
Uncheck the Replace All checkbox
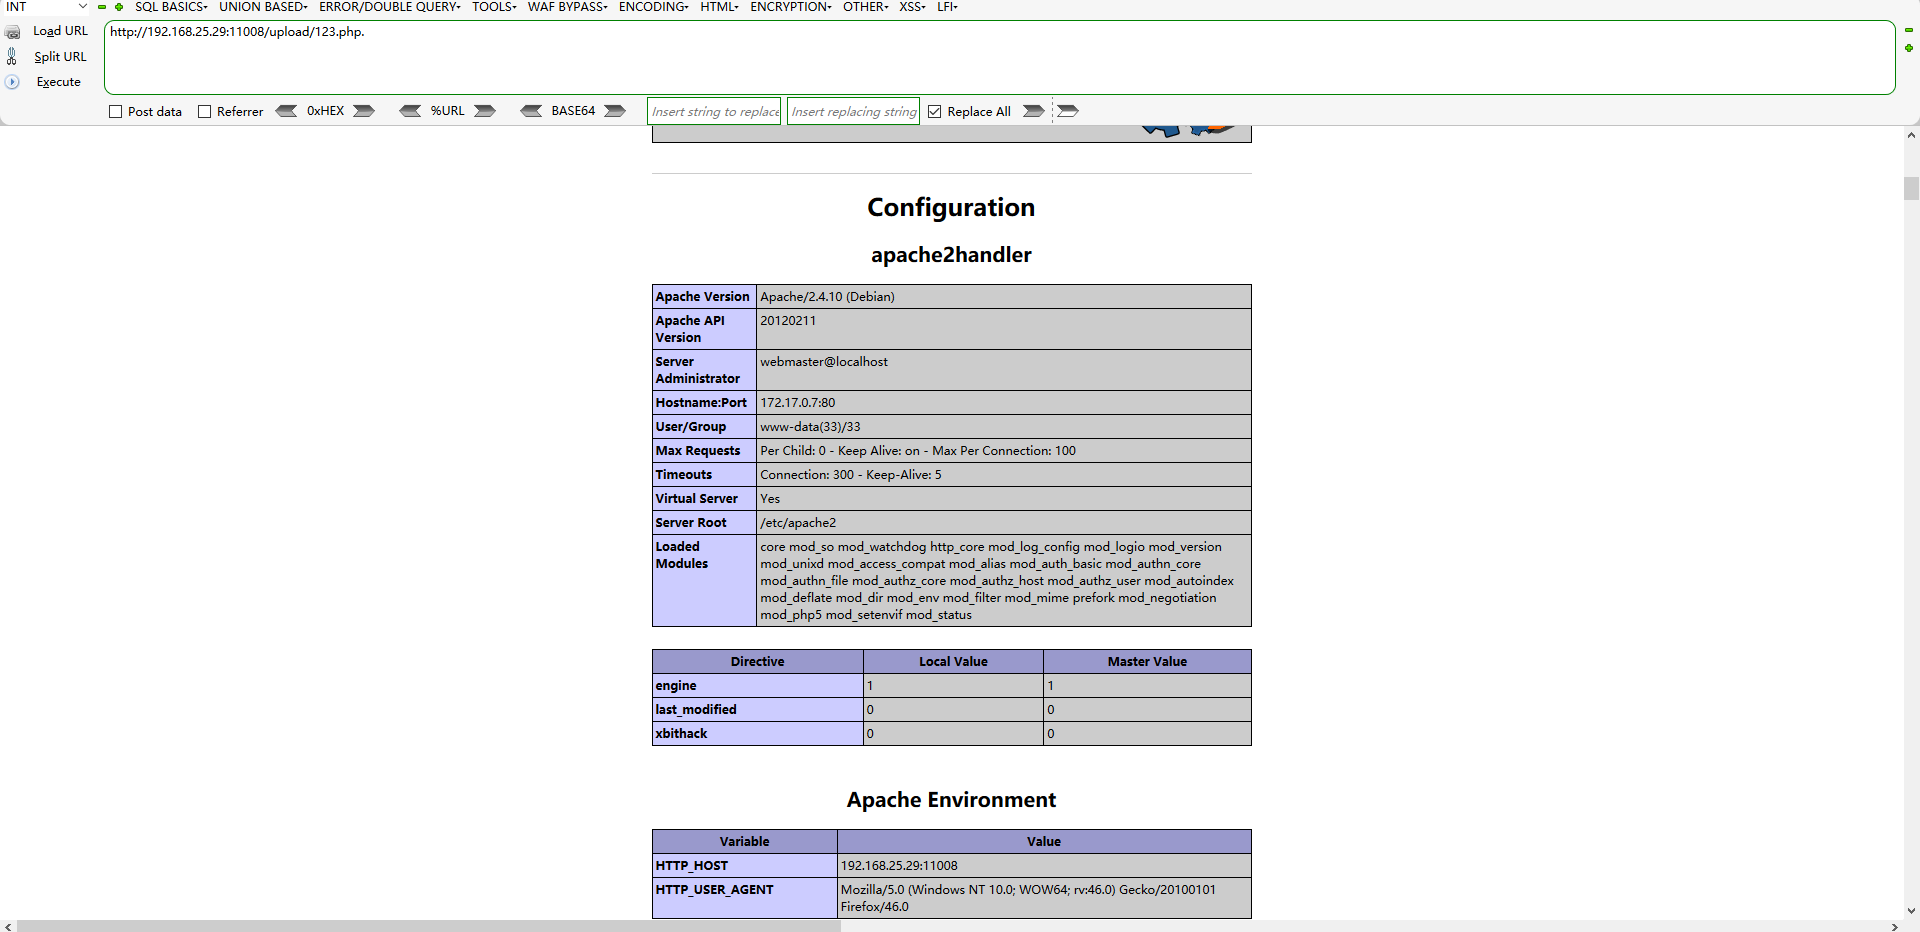pyautogui.click(x=934, y=112)
